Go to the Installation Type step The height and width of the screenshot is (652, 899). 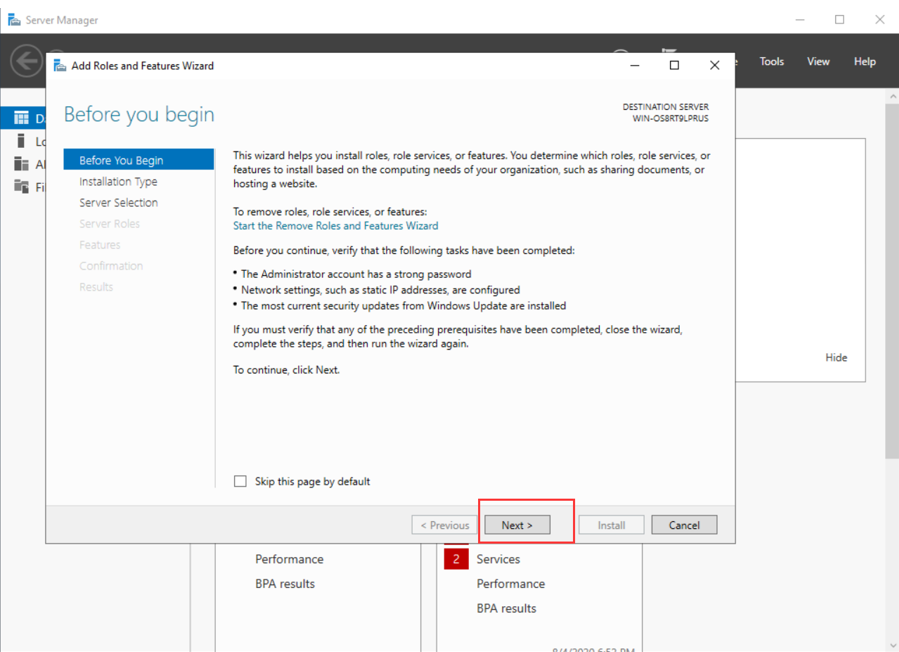tap(118, 181)
